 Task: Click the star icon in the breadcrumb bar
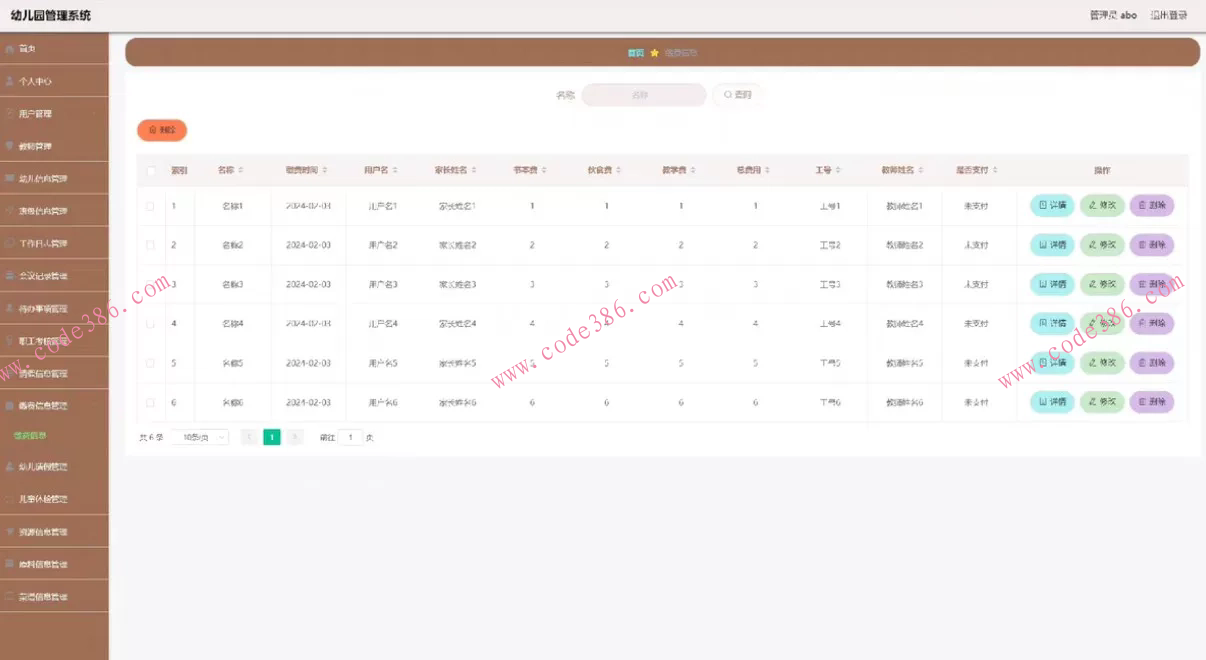tap(654, 53)
